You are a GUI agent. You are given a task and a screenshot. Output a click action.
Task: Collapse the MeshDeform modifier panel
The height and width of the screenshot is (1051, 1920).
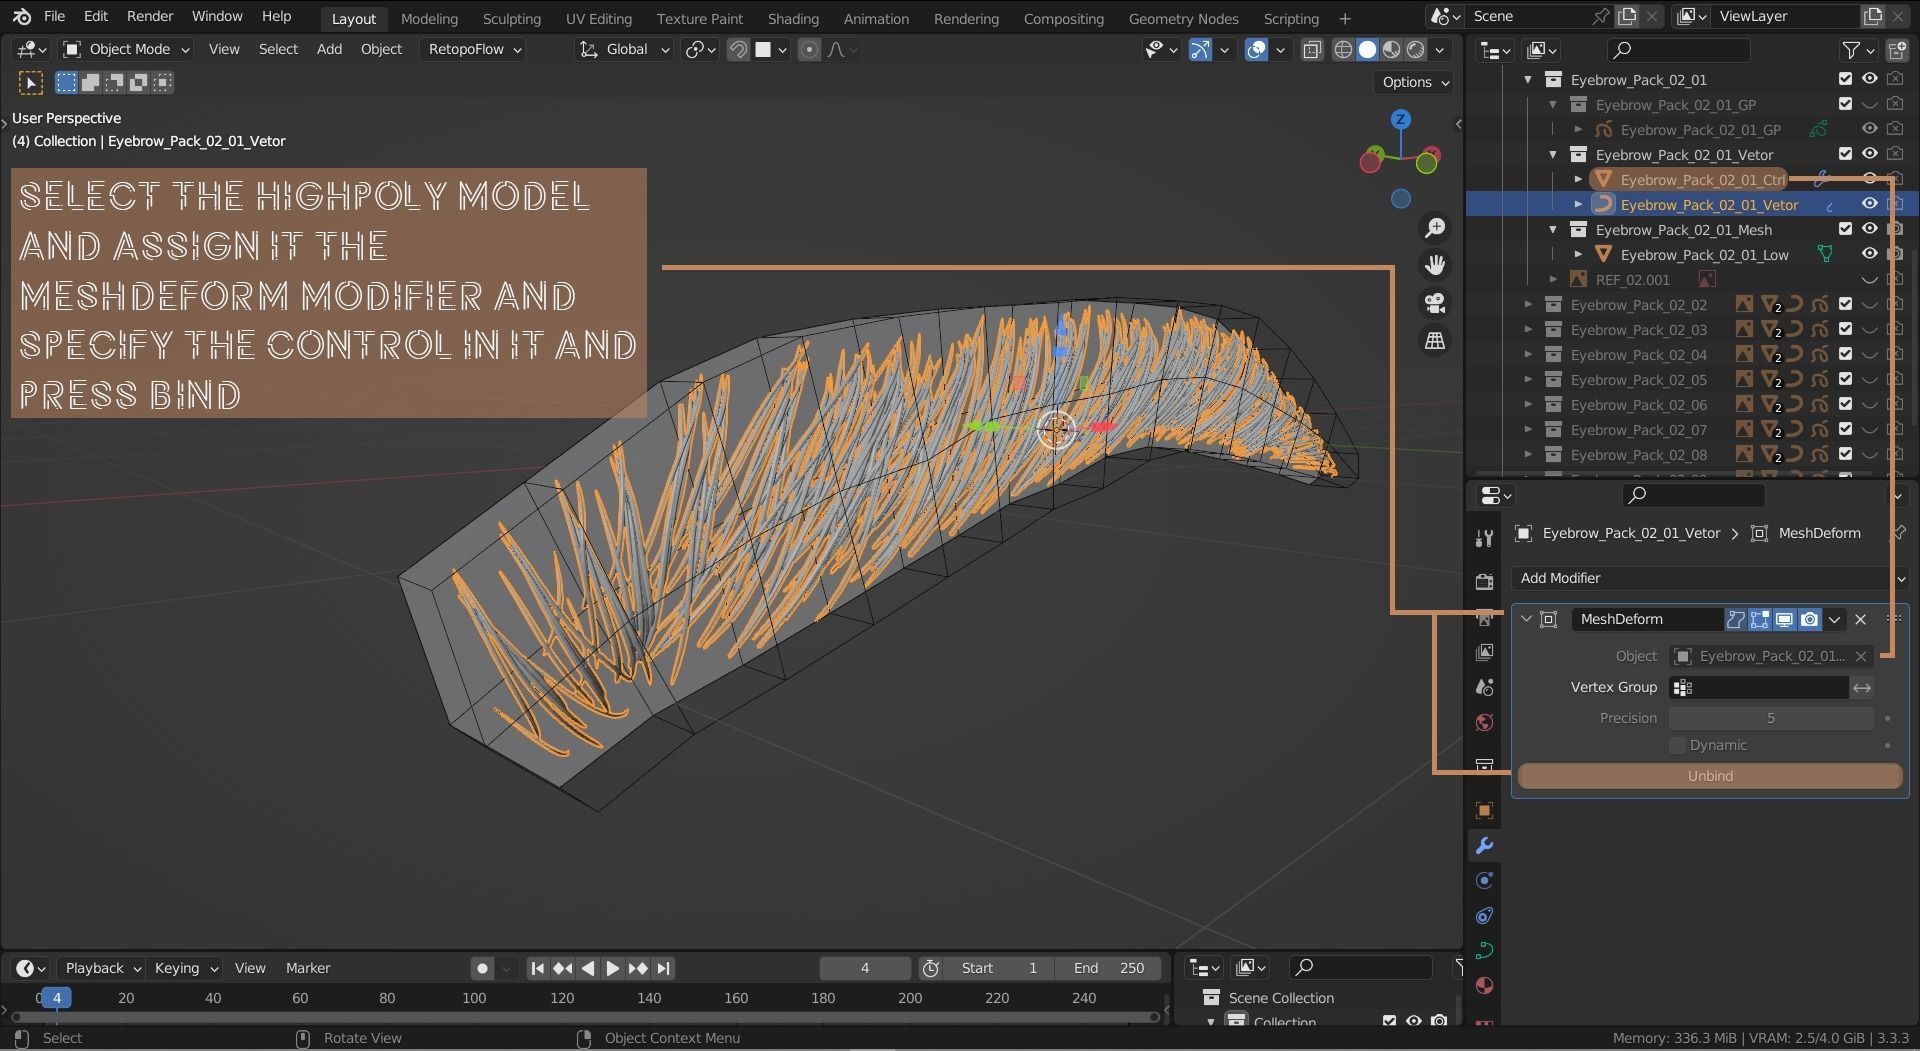(x=1526, y=619)
